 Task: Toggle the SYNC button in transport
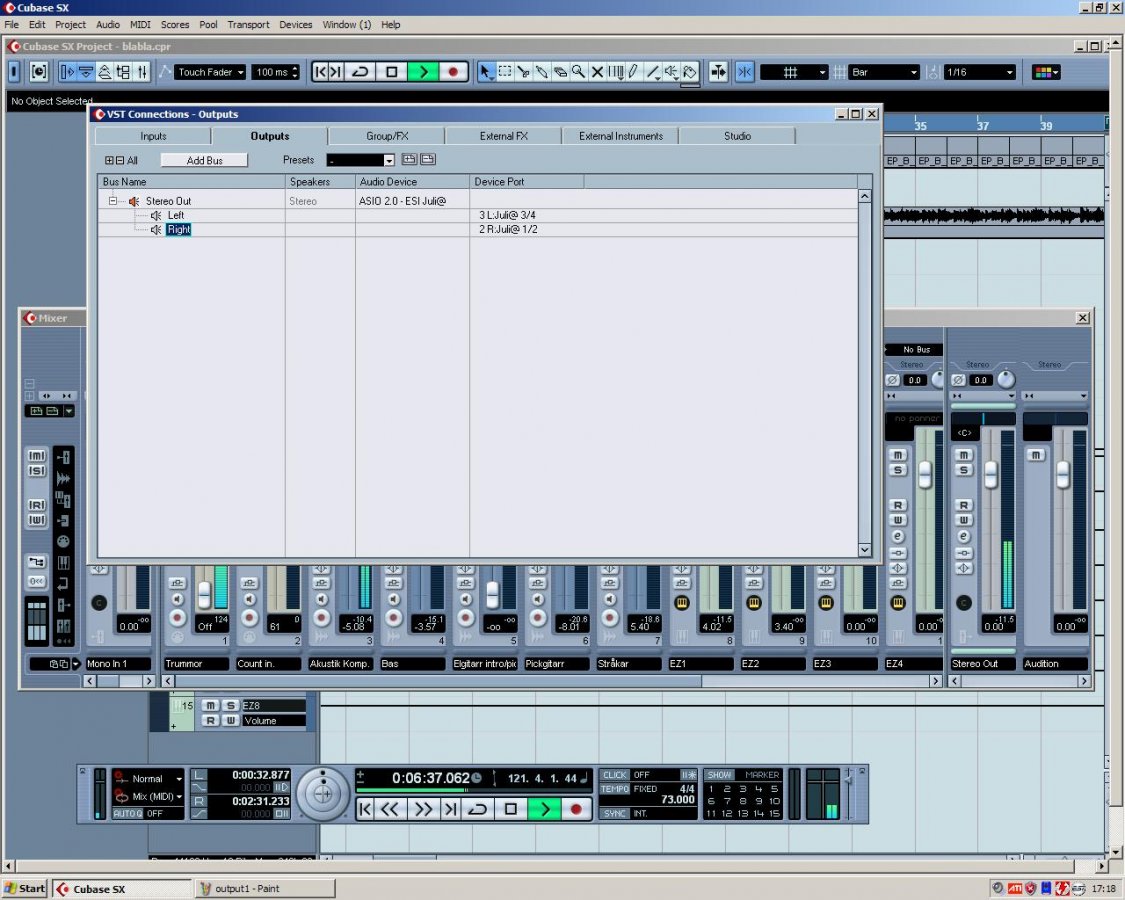tap(615, 813)
